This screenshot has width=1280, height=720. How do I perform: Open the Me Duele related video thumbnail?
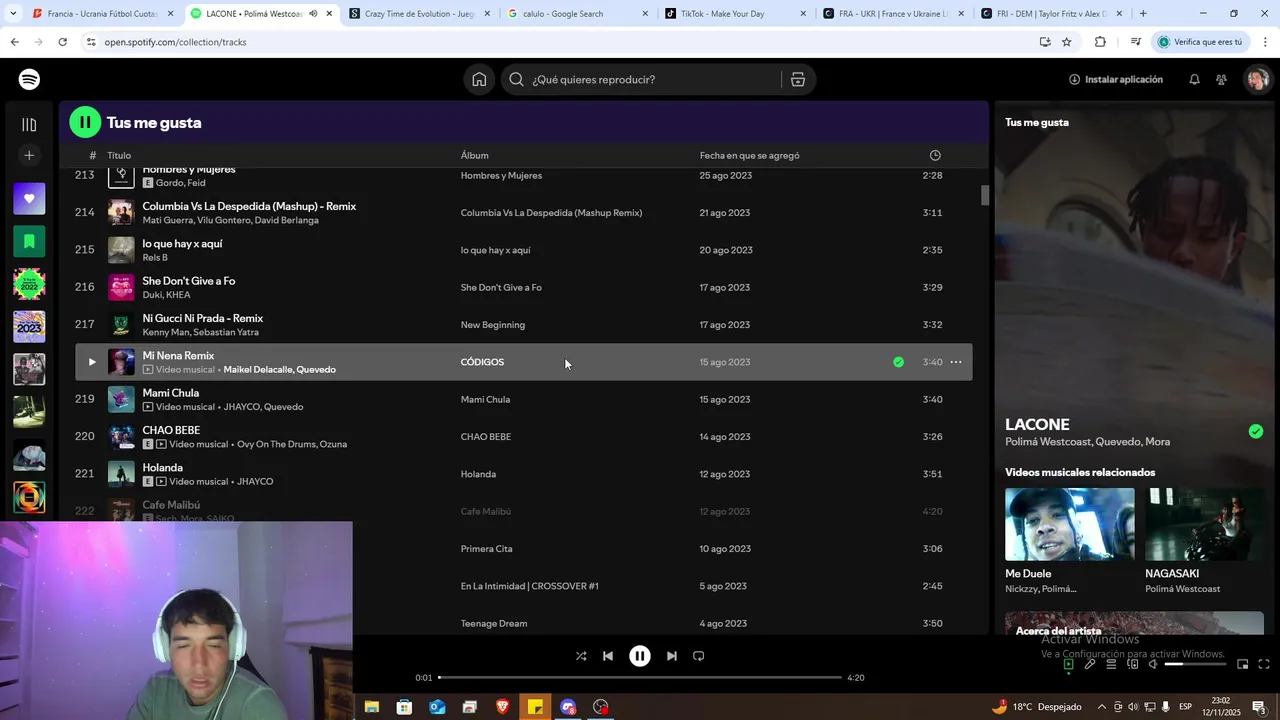1070,524
